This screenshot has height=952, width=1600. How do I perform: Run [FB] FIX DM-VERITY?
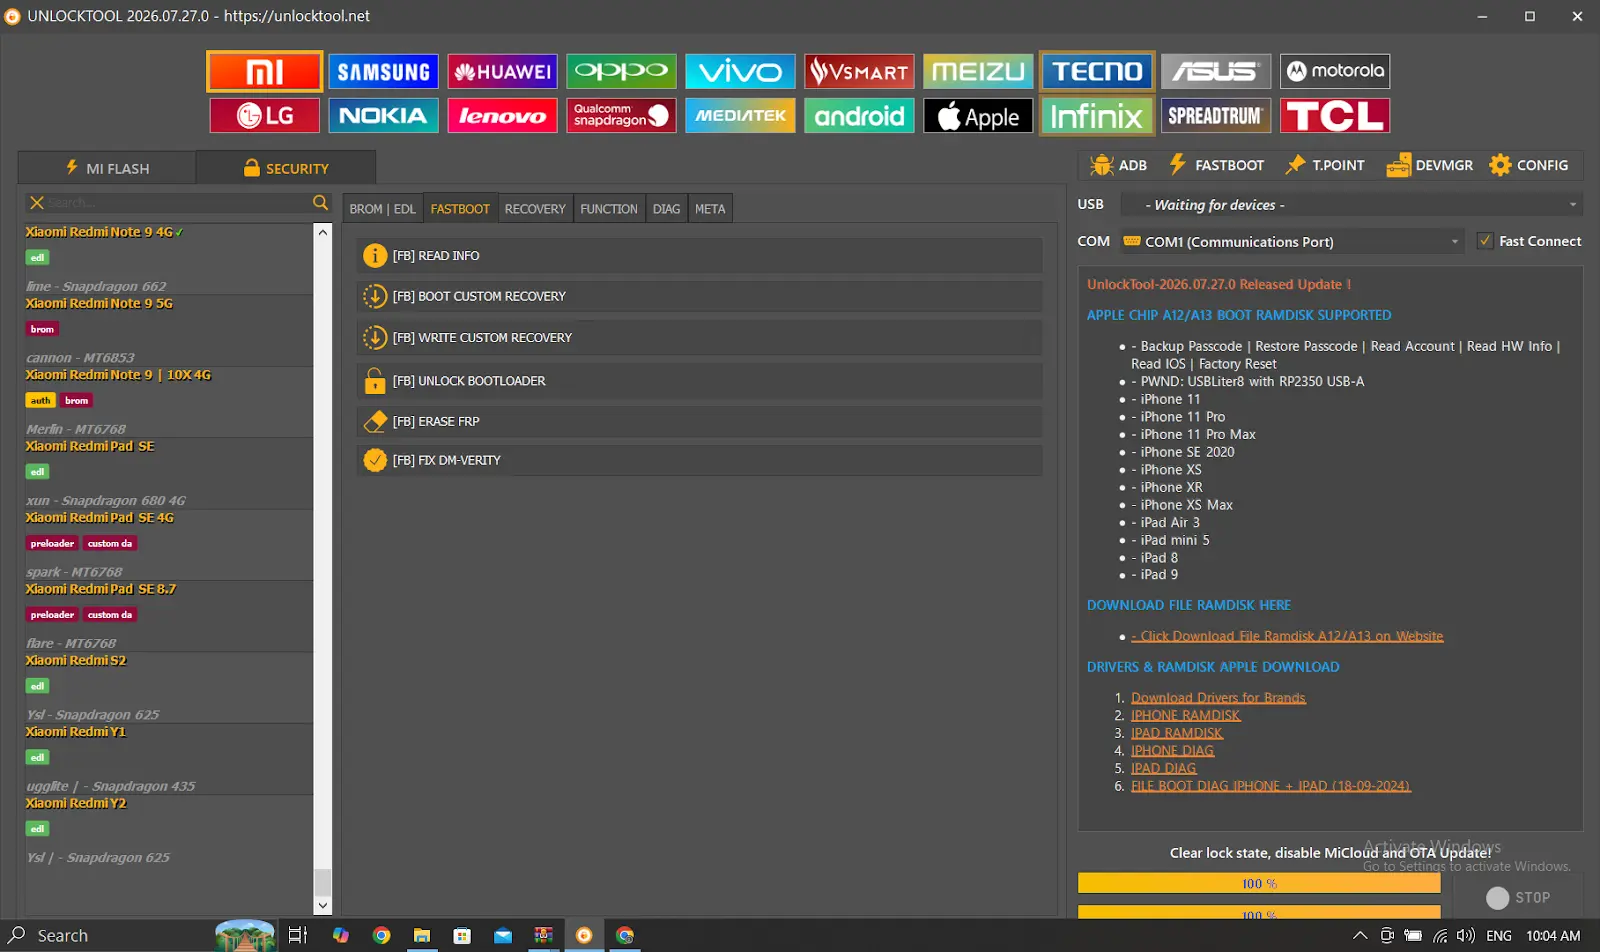(699, 460)
